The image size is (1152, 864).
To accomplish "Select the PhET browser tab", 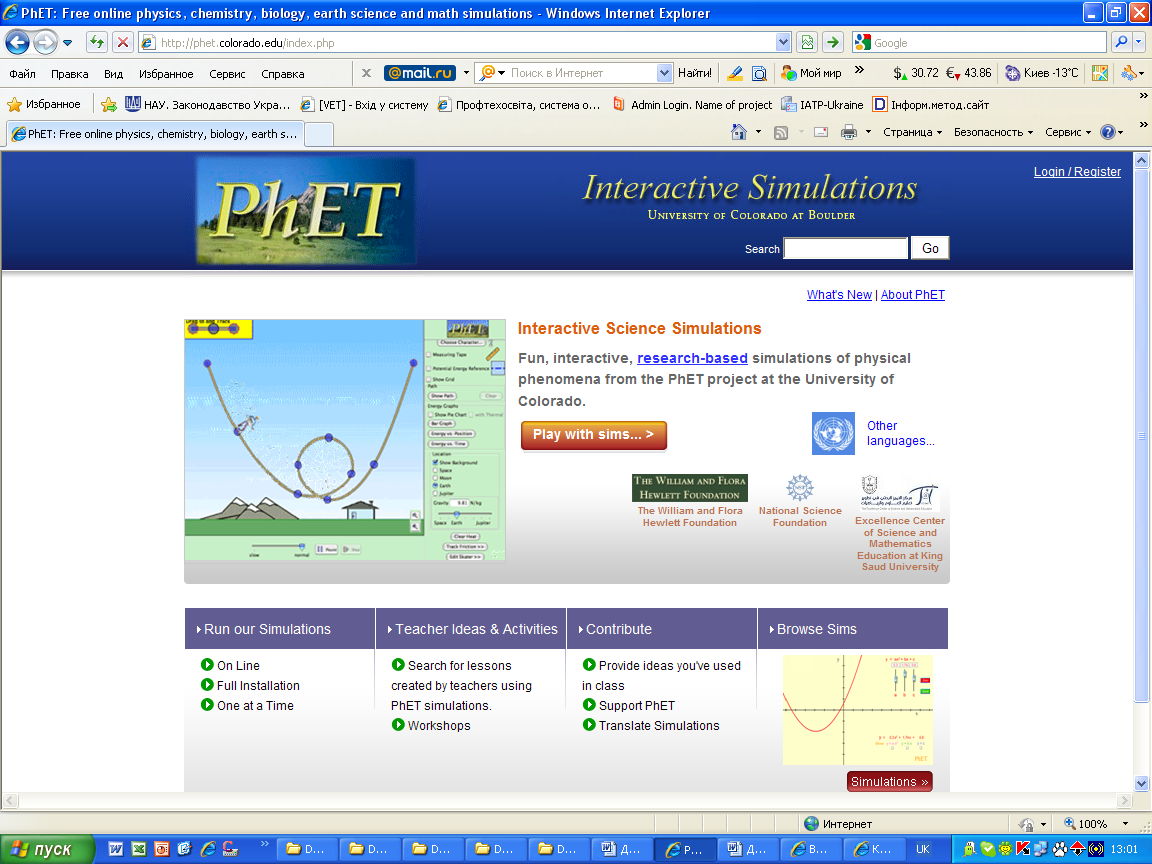I will [x=154, y=134].
